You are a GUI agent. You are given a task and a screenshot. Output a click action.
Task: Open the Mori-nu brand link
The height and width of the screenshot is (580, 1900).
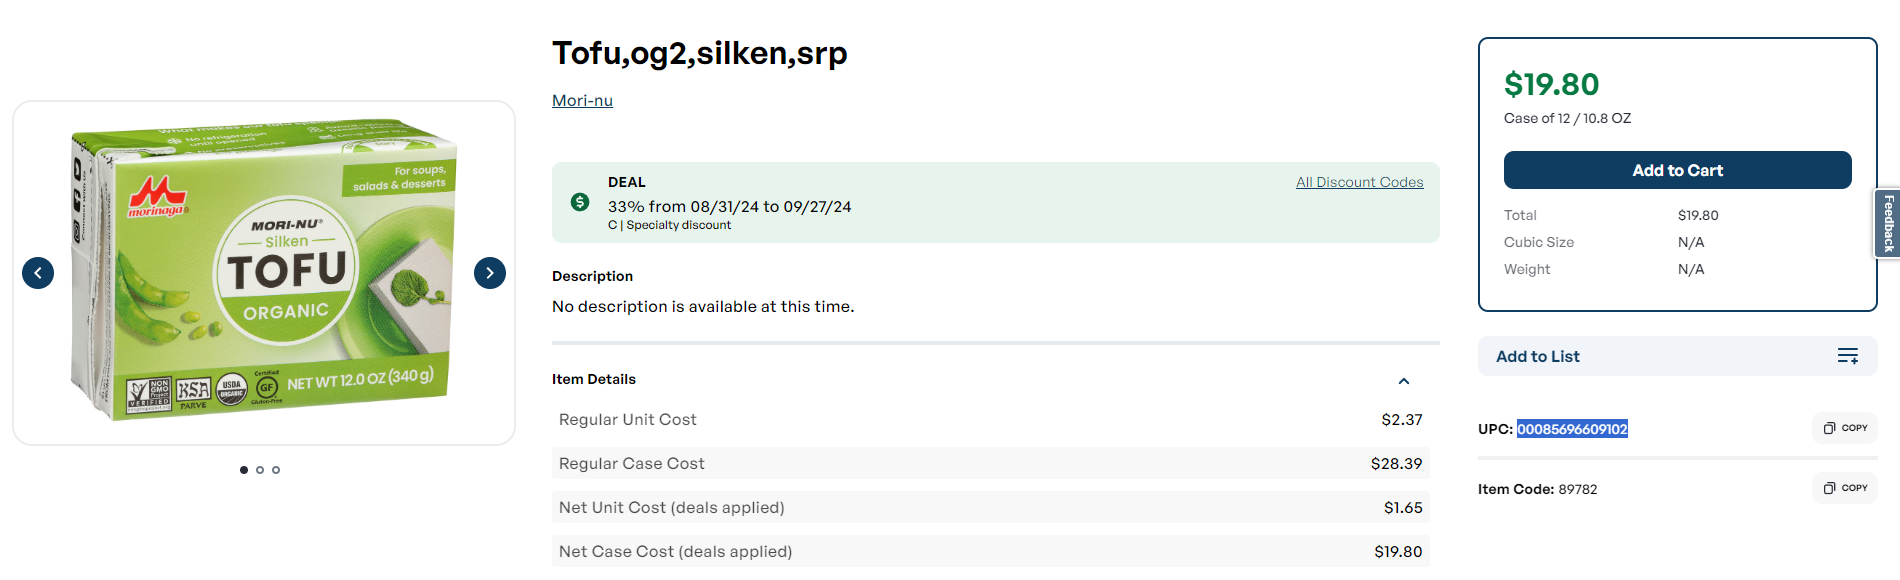coord(582,101)
